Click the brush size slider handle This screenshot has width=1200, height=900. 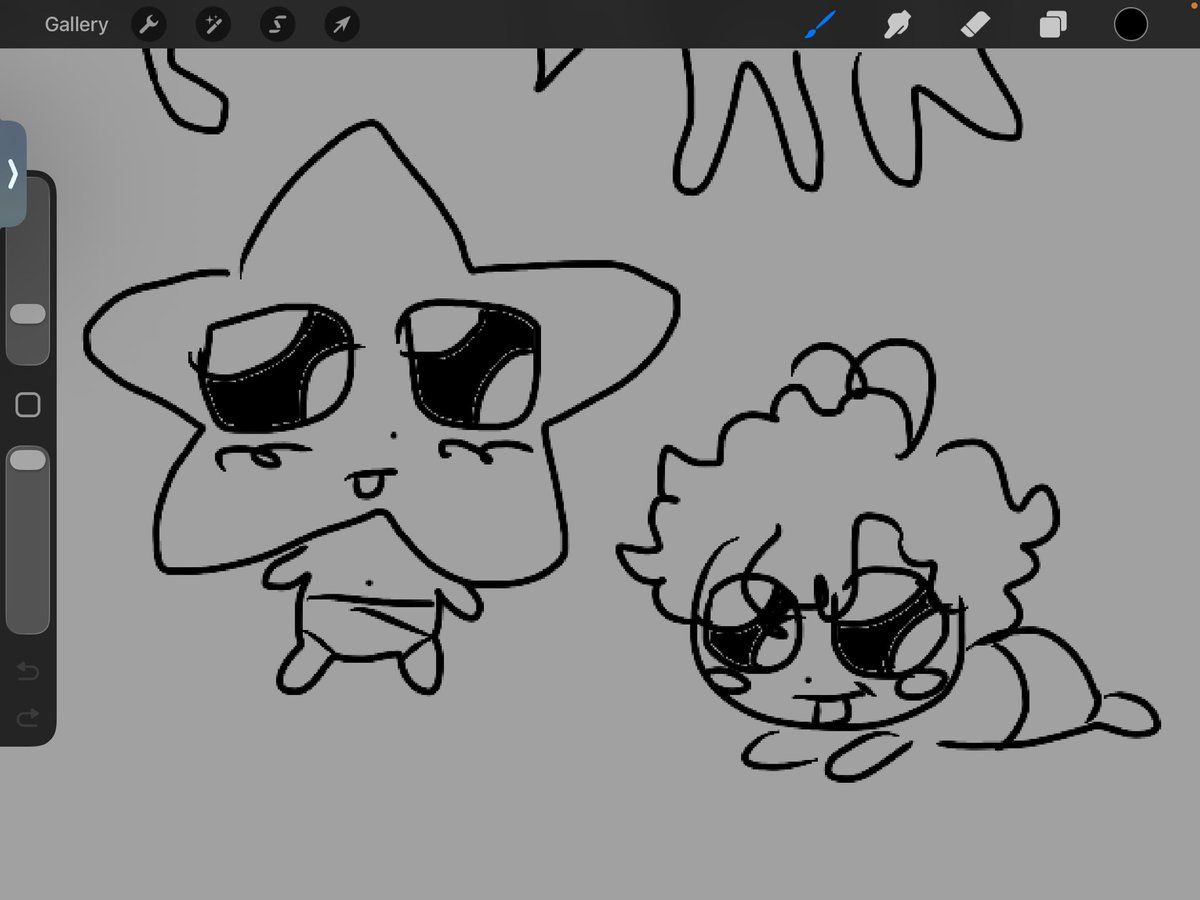pyautogui.click(x=28, y=314)
